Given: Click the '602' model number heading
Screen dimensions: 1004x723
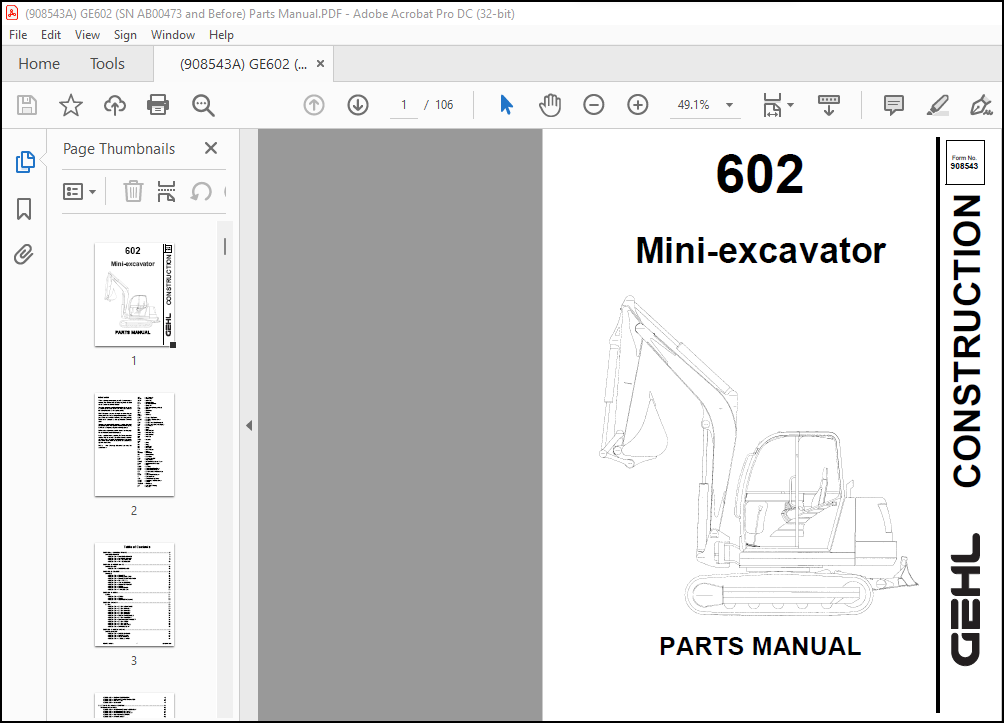Looking at the screenshot, I should 759,174.
